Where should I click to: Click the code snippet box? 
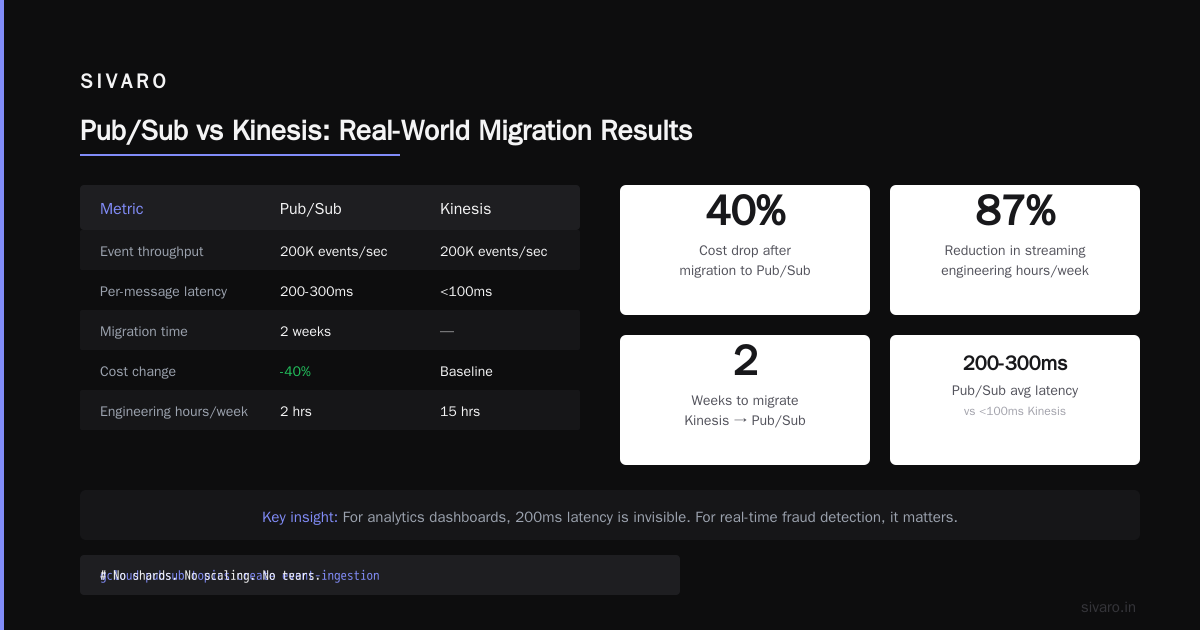(380, 575)
